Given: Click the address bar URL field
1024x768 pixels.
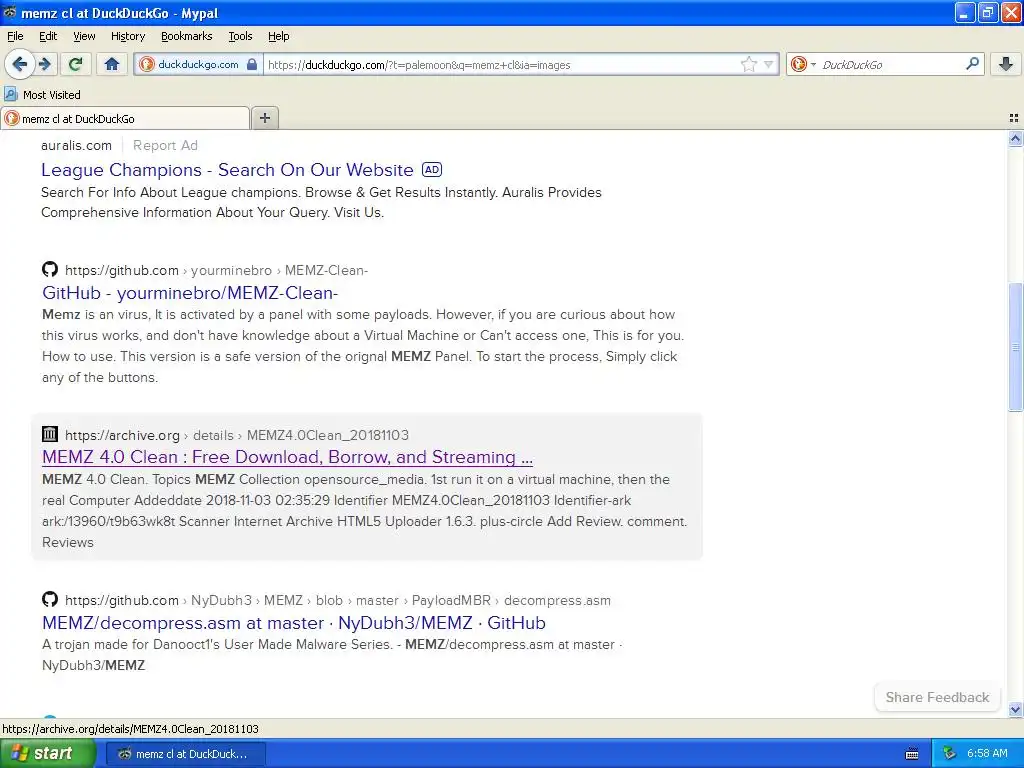Looking at the screenshot, I should [500, 65].
